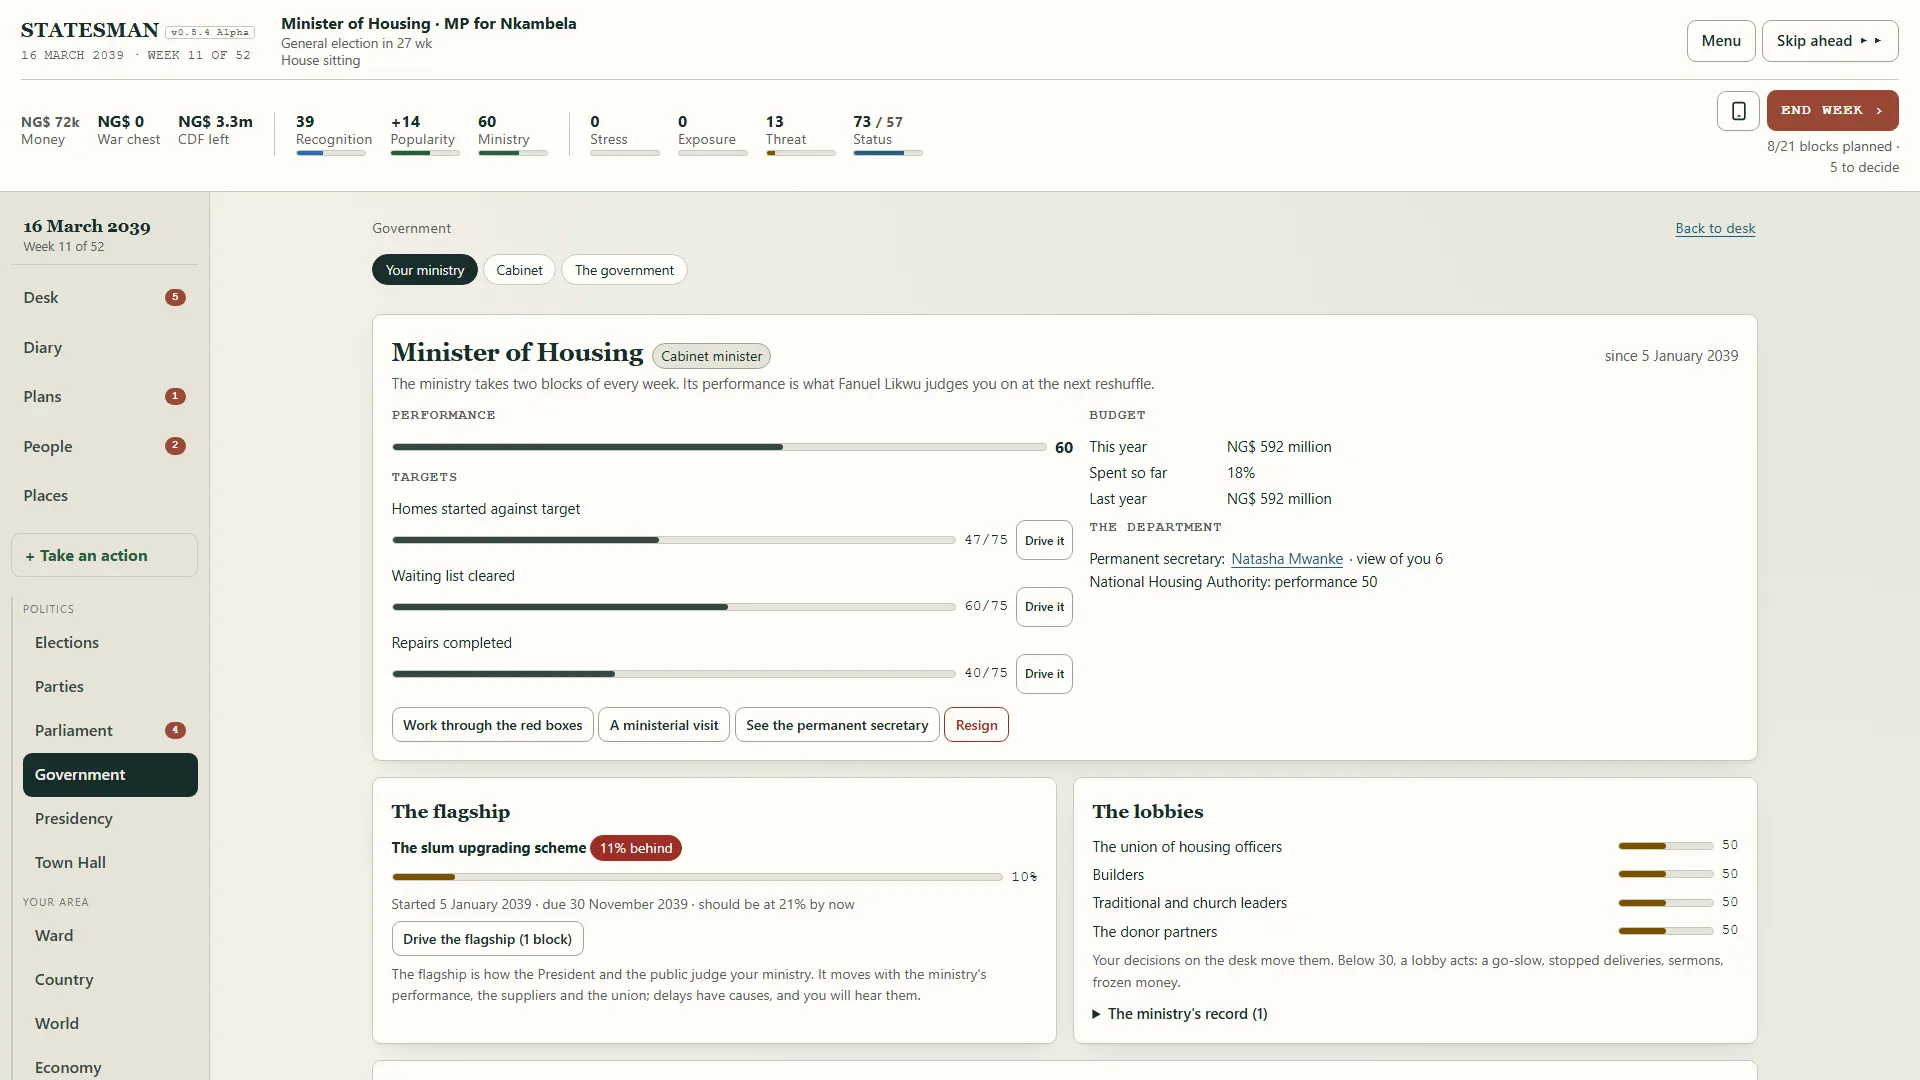This screenshot has width=1920, height=1080.
Task: Click the Cabinet minister badge
Action: click(x=711, y=356)
